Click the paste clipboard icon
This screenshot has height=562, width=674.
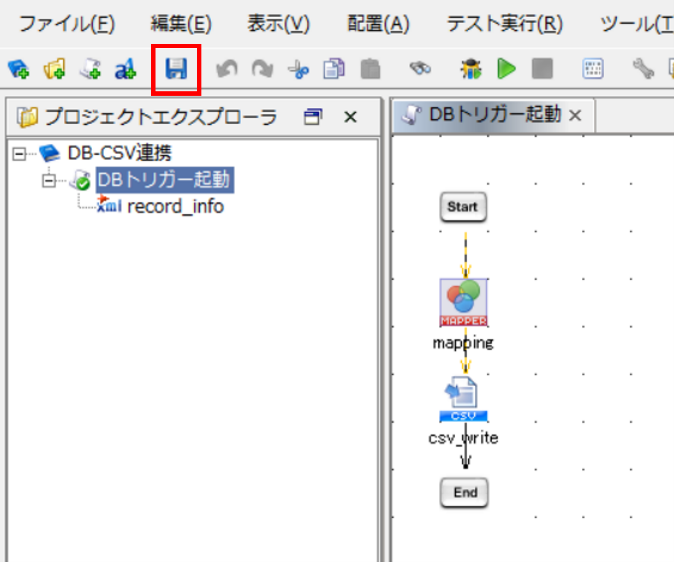coord(370,69)
